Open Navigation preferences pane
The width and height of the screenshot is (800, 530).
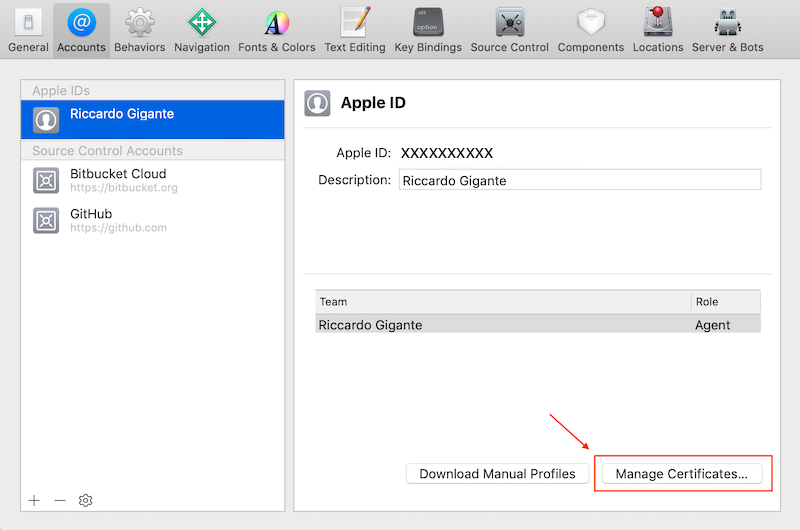[x=202, y=30]
